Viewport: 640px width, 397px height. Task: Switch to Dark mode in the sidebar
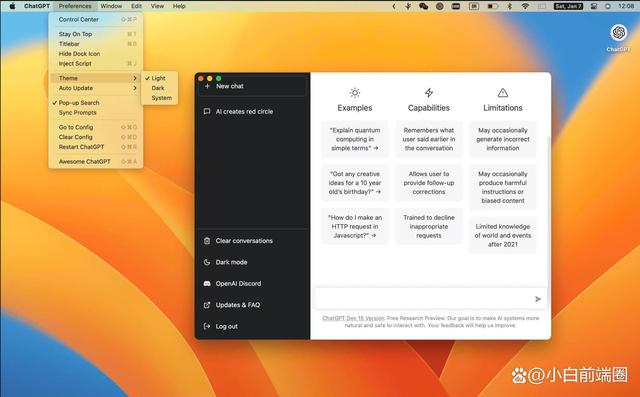(252, 262)
